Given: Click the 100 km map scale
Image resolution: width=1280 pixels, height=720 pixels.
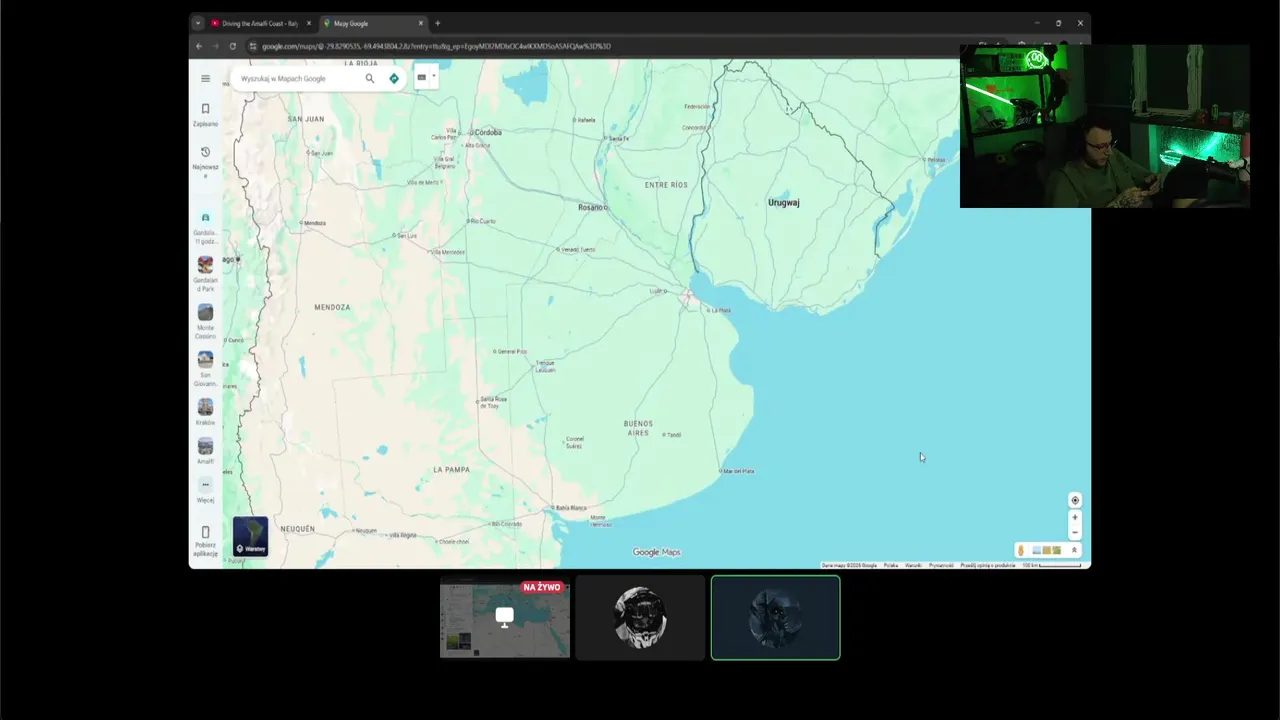Looking at the screenshot, I should pos(1051,565).
